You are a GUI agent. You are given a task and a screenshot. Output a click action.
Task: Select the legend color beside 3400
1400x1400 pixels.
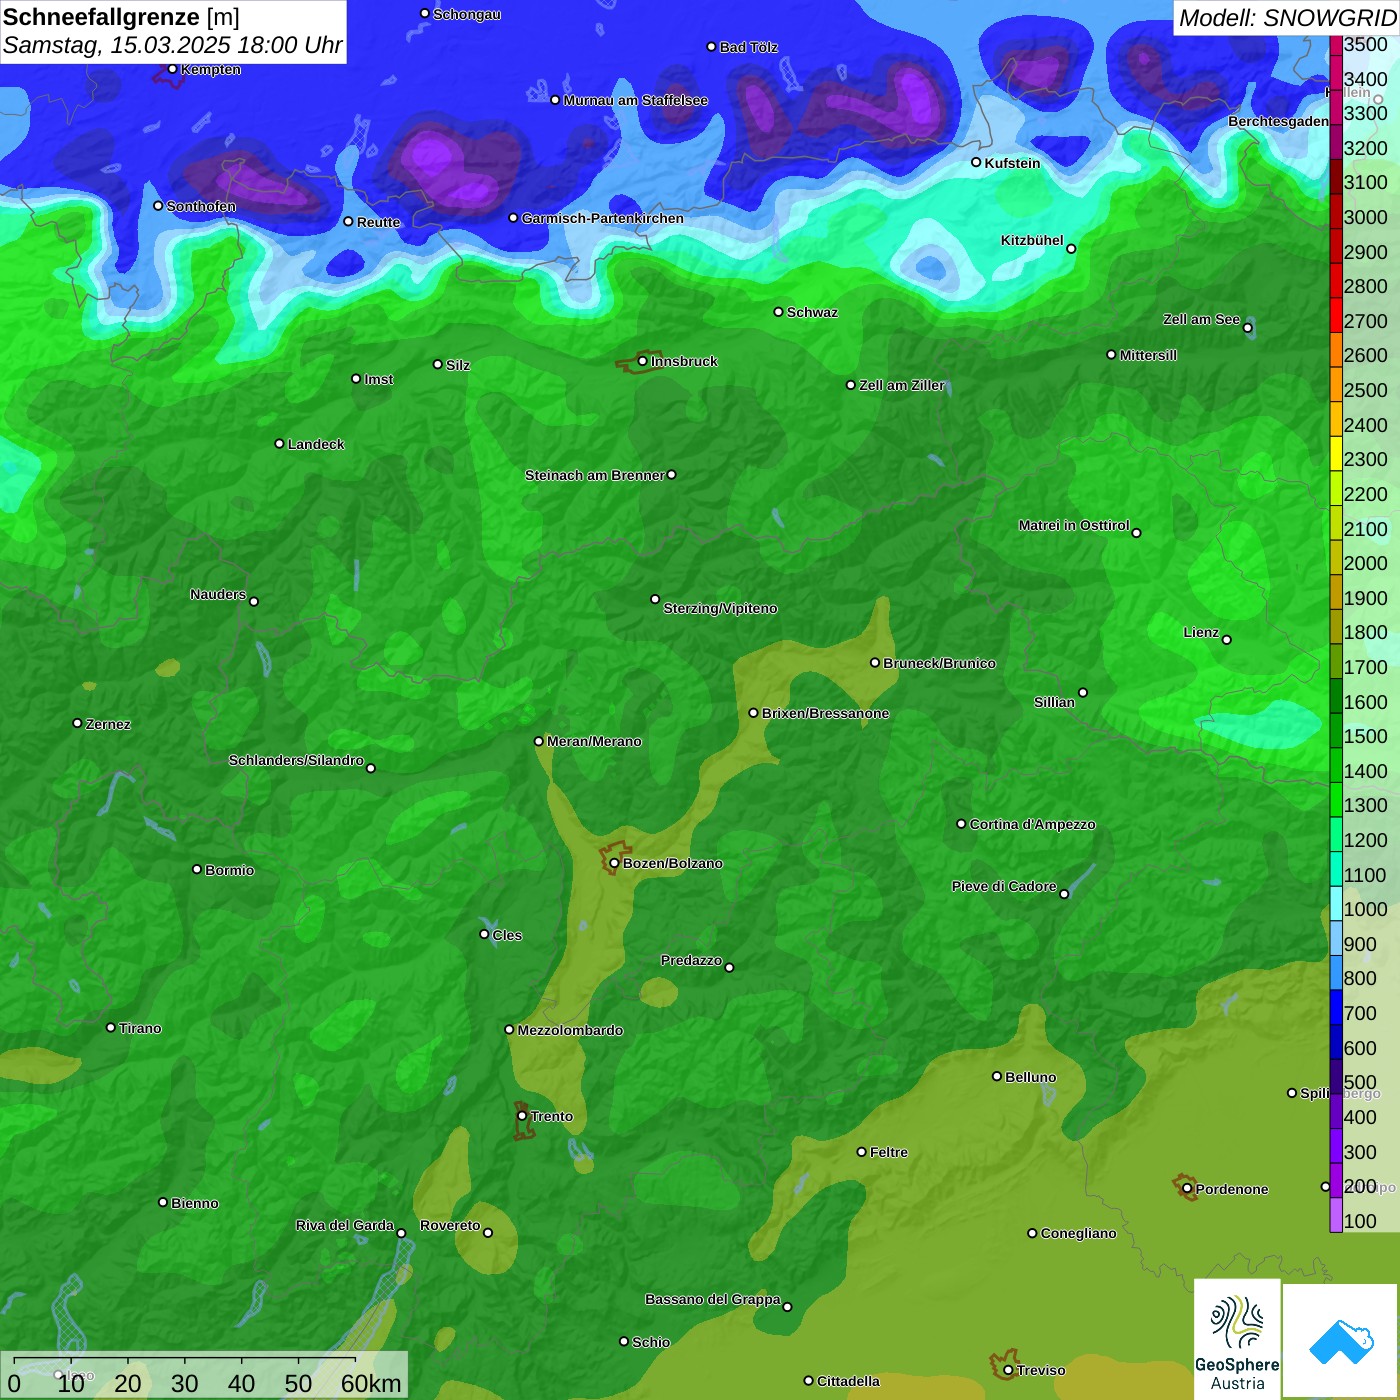click(x=1336, y=72)
